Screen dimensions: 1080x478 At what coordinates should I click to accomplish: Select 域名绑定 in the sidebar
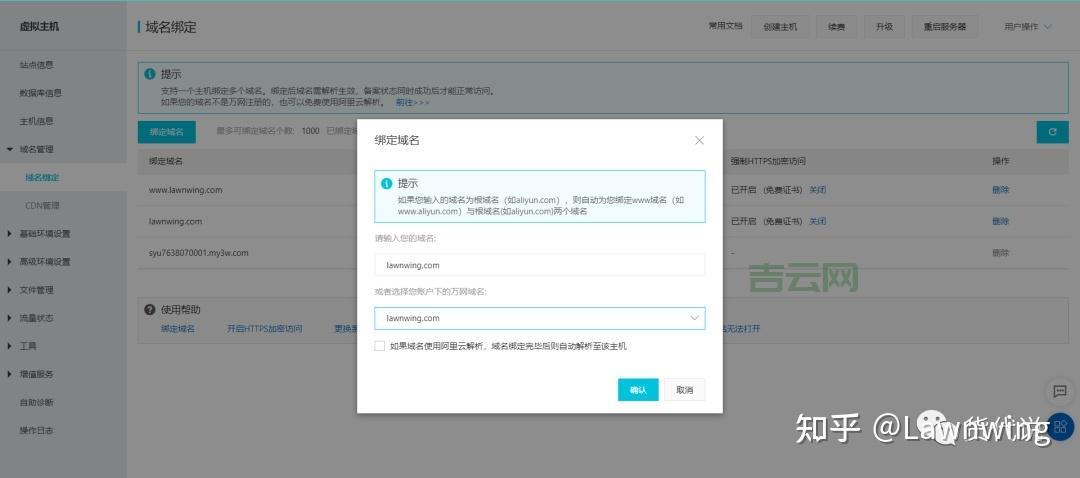42,177
